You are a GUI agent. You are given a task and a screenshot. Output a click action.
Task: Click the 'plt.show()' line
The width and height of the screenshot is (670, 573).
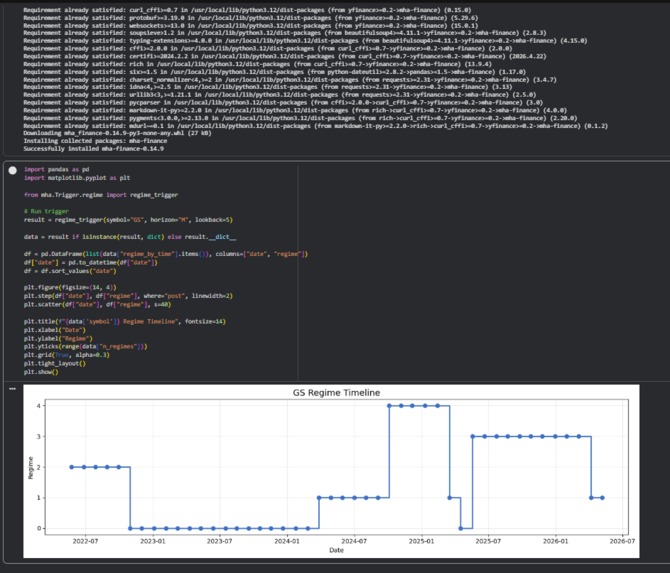pos(41,372)
